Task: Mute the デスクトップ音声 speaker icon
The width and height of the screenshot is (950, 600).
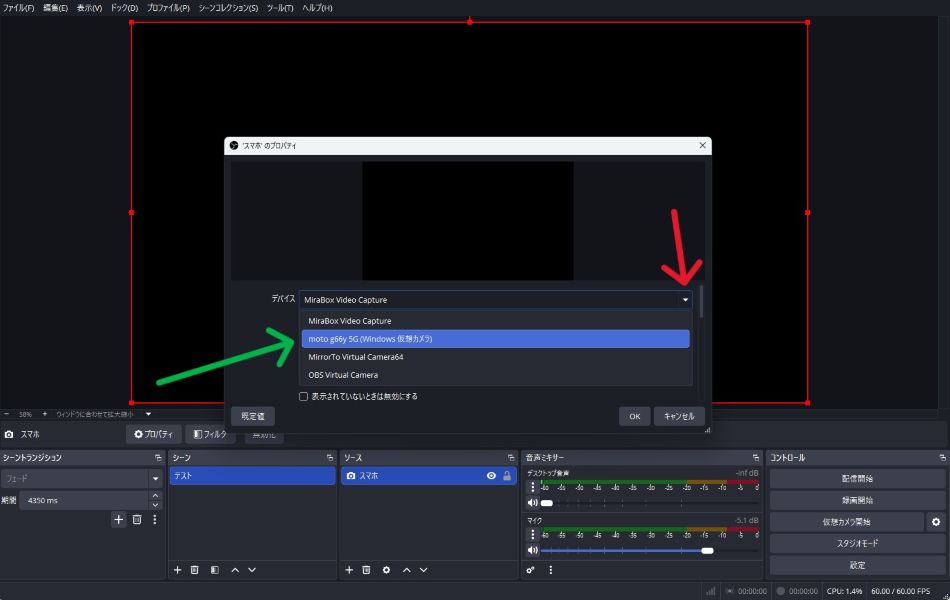Action: 532,503
